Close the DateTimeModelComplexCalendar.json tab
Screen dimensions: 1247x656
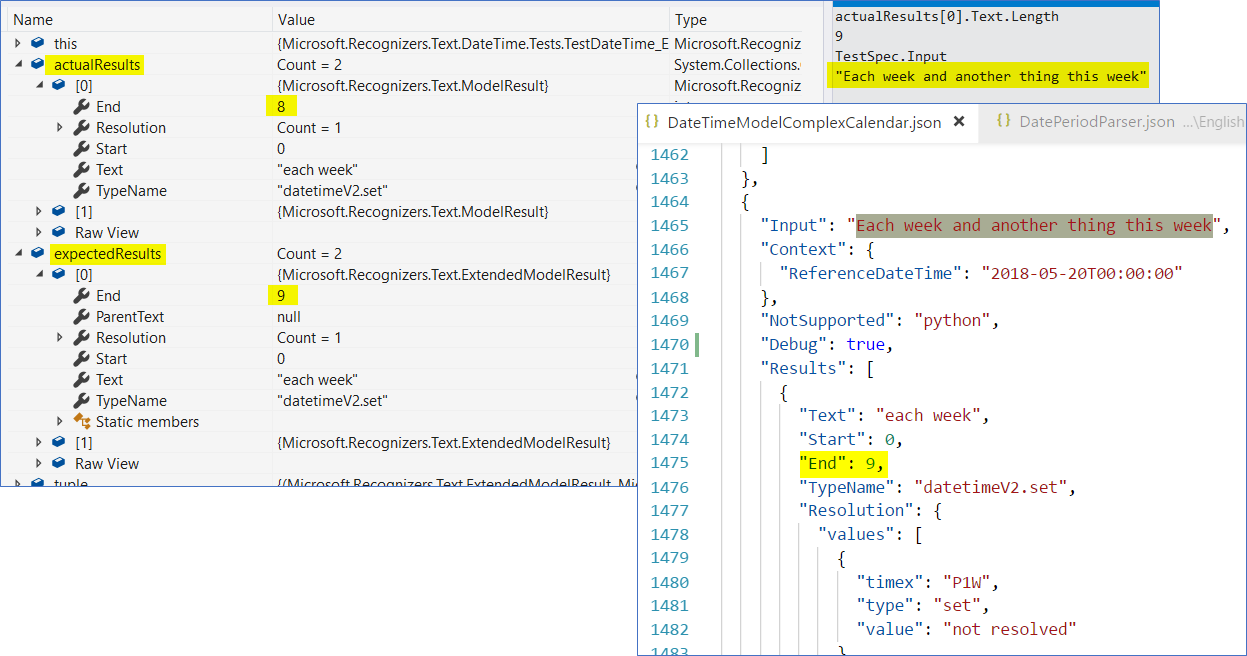958,122
